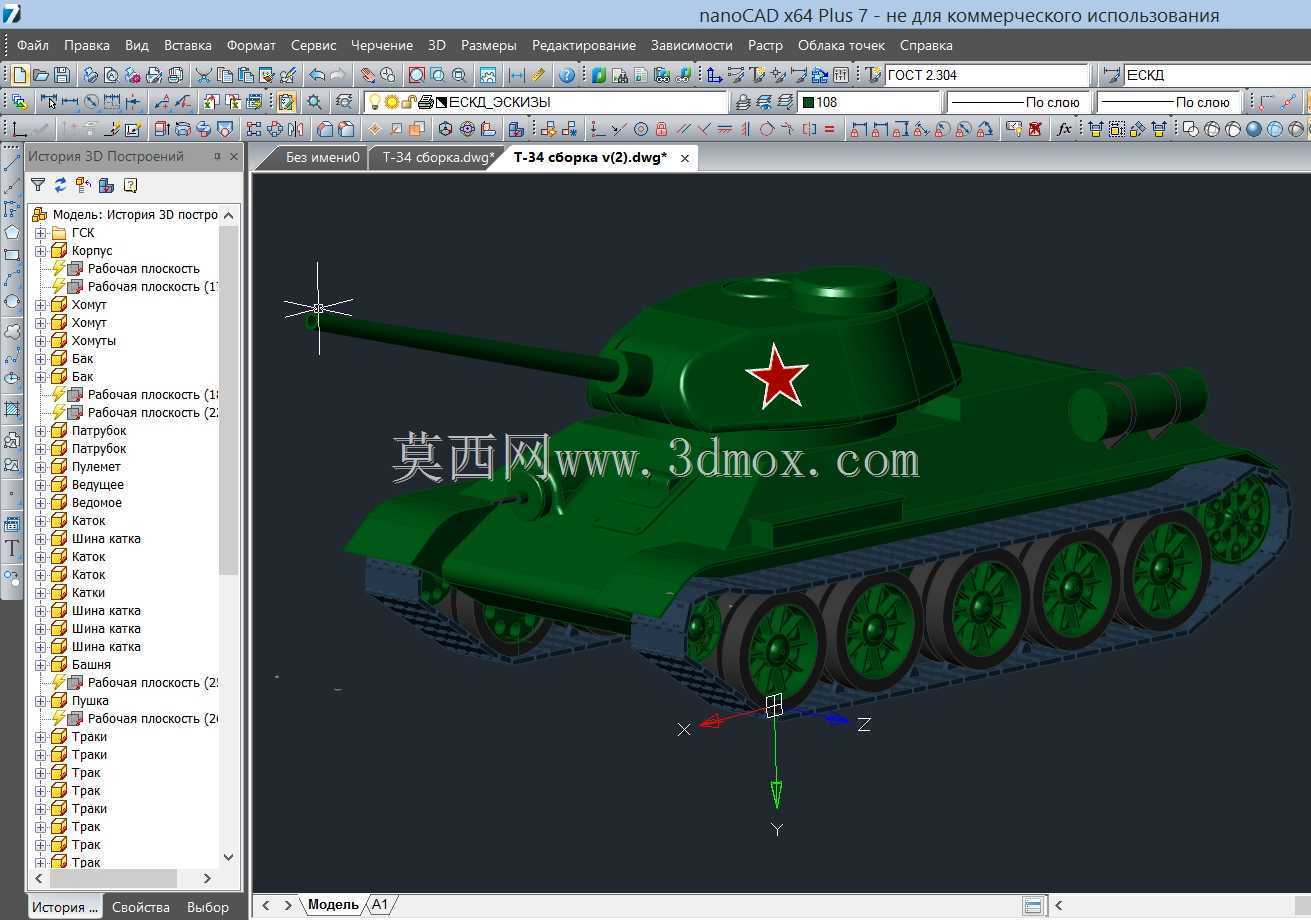Toggle layer on/off with the lightbulb icon
This screenshot has width=1311, height=920.
click(x=373, y=102)
